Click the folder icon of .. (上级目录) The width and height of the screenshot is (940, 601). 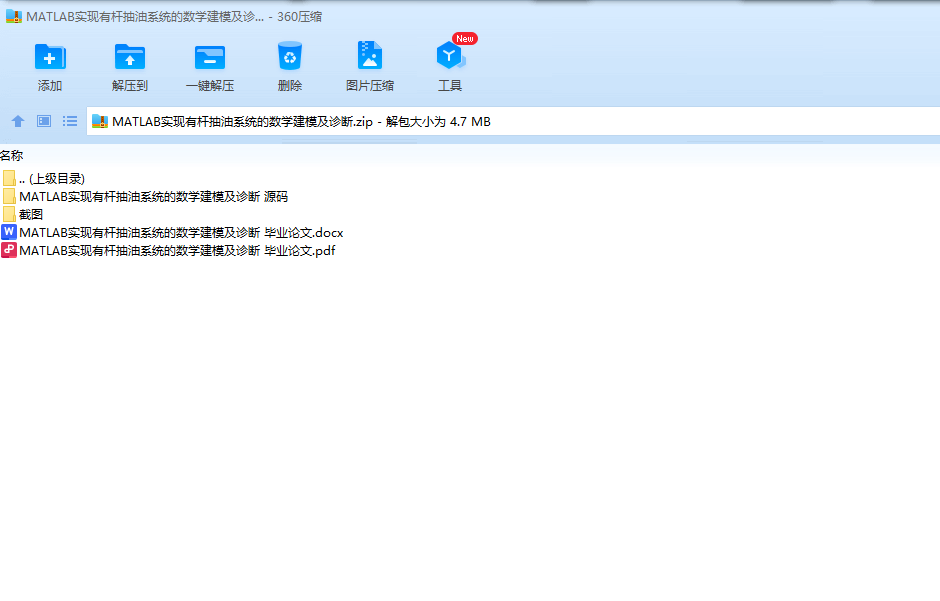click(x=9, y=179)
